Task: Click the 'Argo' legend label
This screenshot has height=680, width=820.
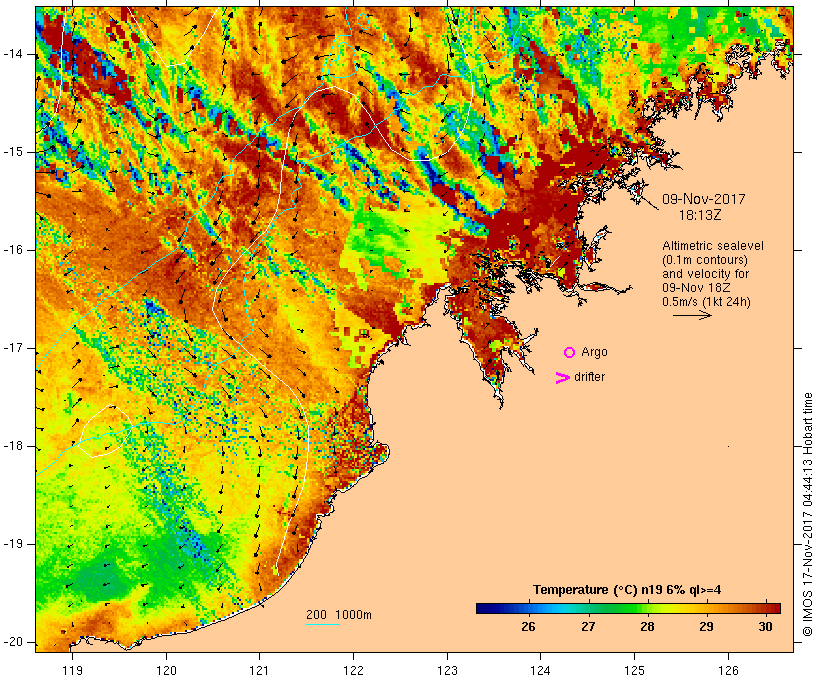Action: [x=594, y=353]
